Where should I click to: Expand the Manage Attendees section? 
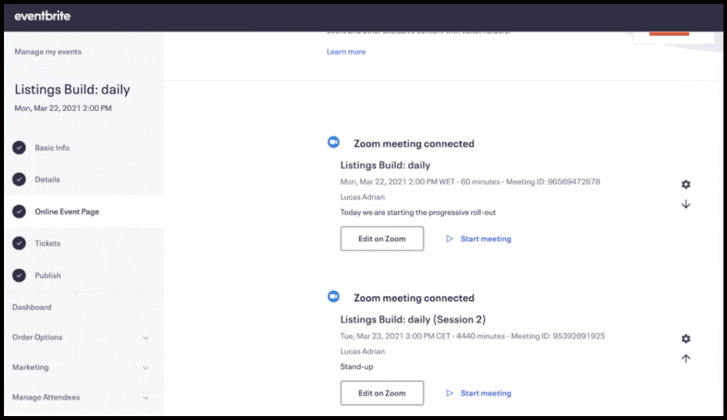[x=146, y=398]
